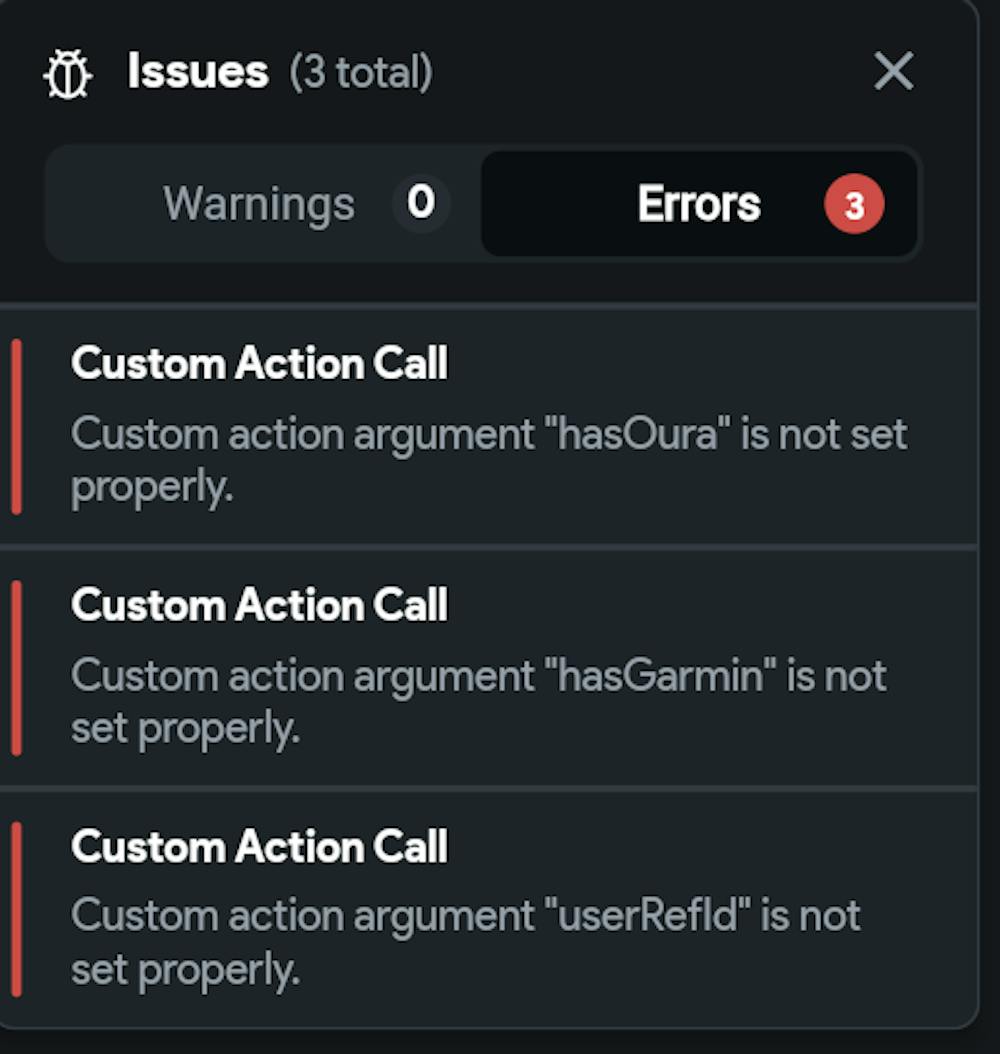The width and height of the screenshot is (1000, 1054).
Task: Switch to the Errors tab
Action: [698, 203]
